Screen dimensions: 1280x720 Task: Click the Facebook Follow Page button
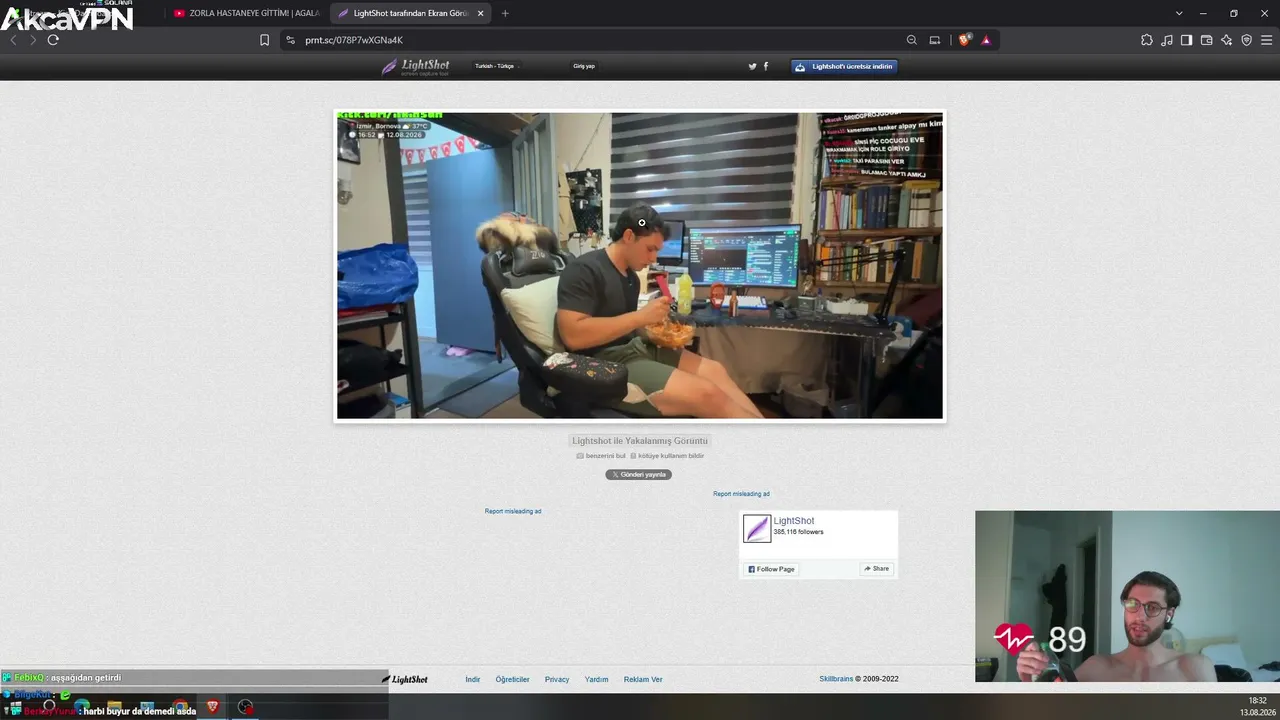click(x=771, y=569)
